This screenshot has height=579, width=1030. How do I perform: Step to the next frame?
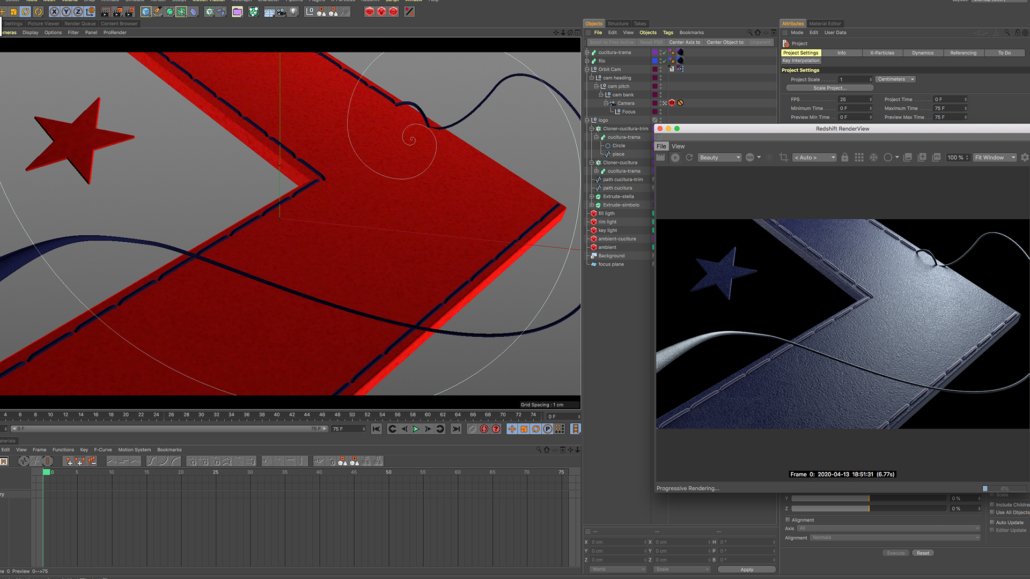tap(428, 429)
